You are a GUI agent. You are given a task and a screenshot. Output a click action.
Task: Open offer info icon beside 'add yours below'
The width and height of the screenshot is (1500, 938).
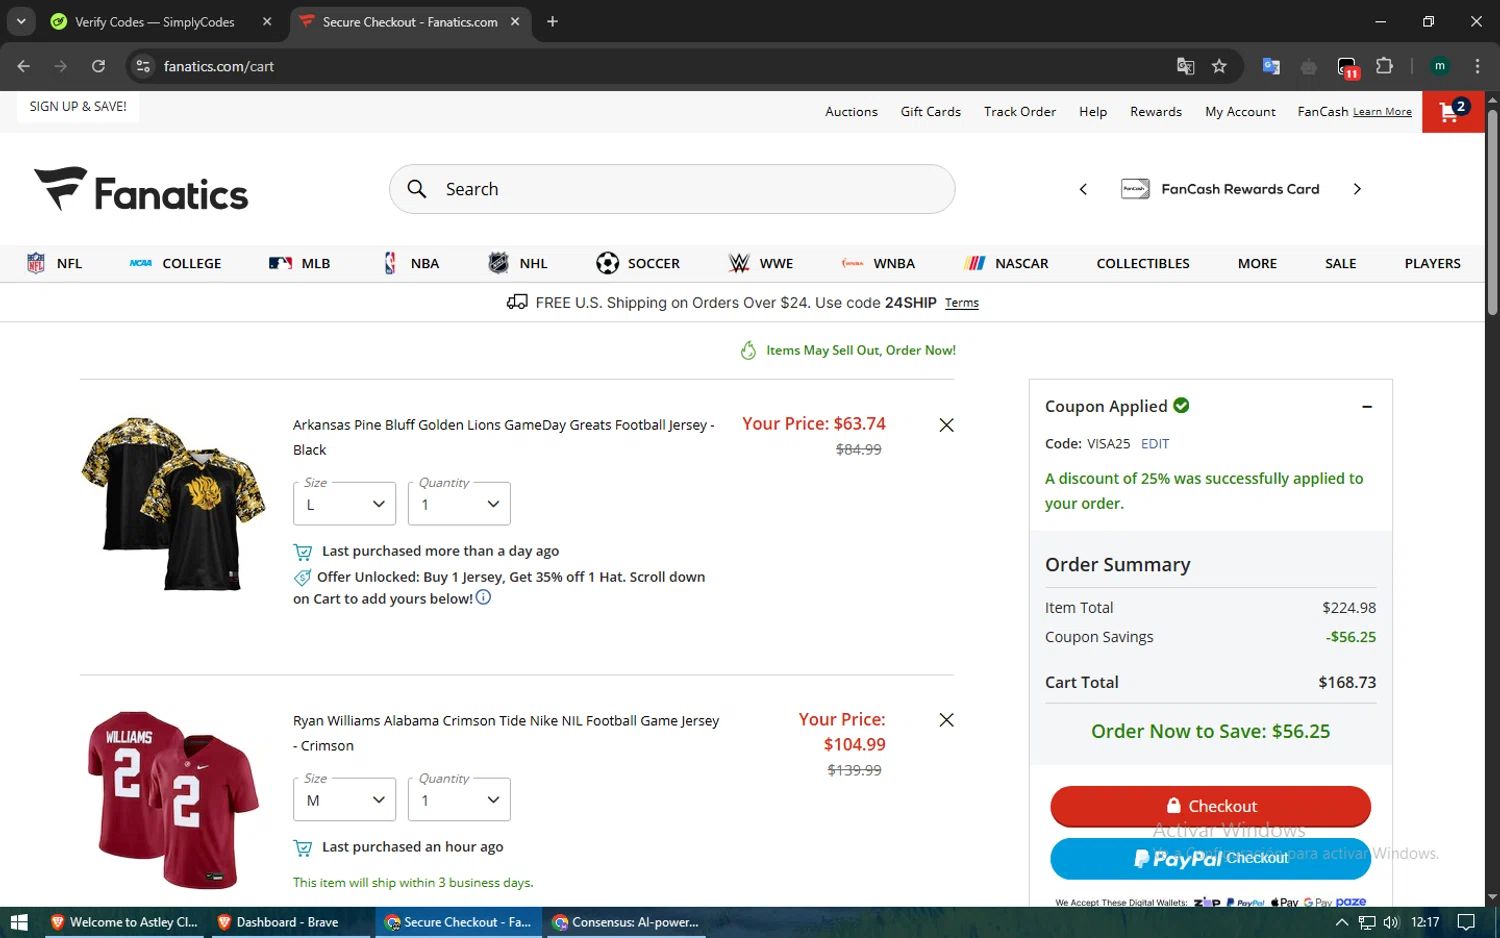click(x=483, y=598)
